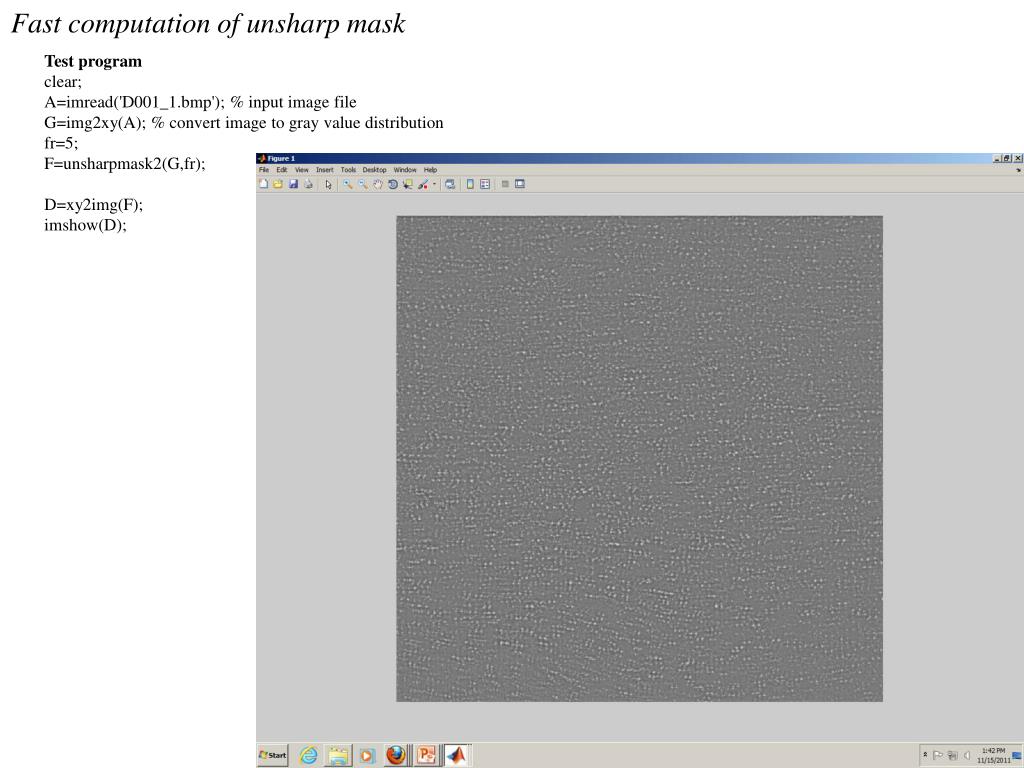Enable the Data Cursor tool
The width and height of the screenshot is (1024, 768).
click(x=408, y=184)
